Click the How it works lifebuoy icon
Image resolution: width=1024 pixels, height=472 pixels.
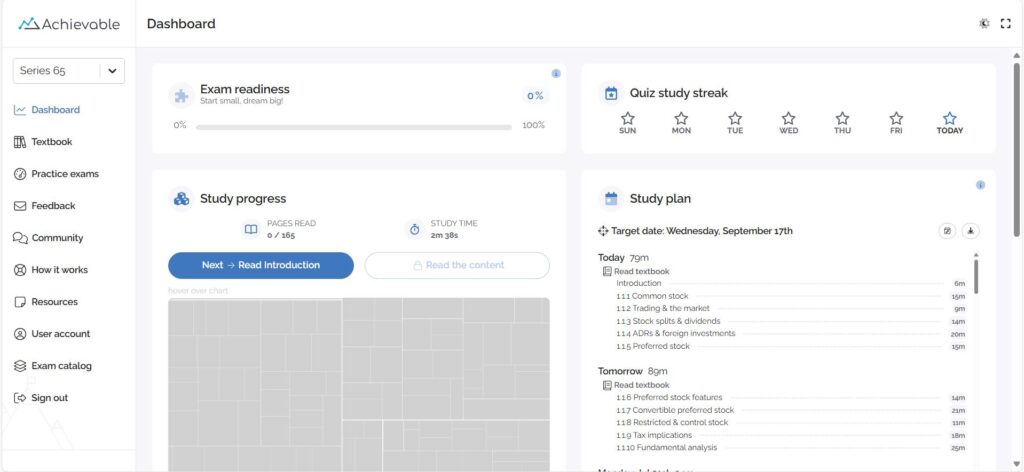click(x=20, y=270)
